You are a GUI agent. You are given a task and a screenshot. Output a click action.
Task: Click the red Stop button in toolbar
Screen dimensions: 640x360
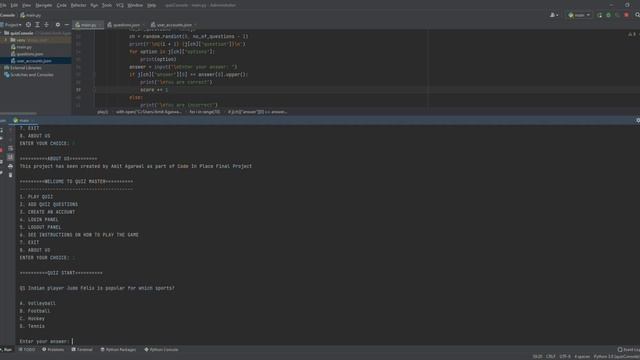[x=627, y=15]
